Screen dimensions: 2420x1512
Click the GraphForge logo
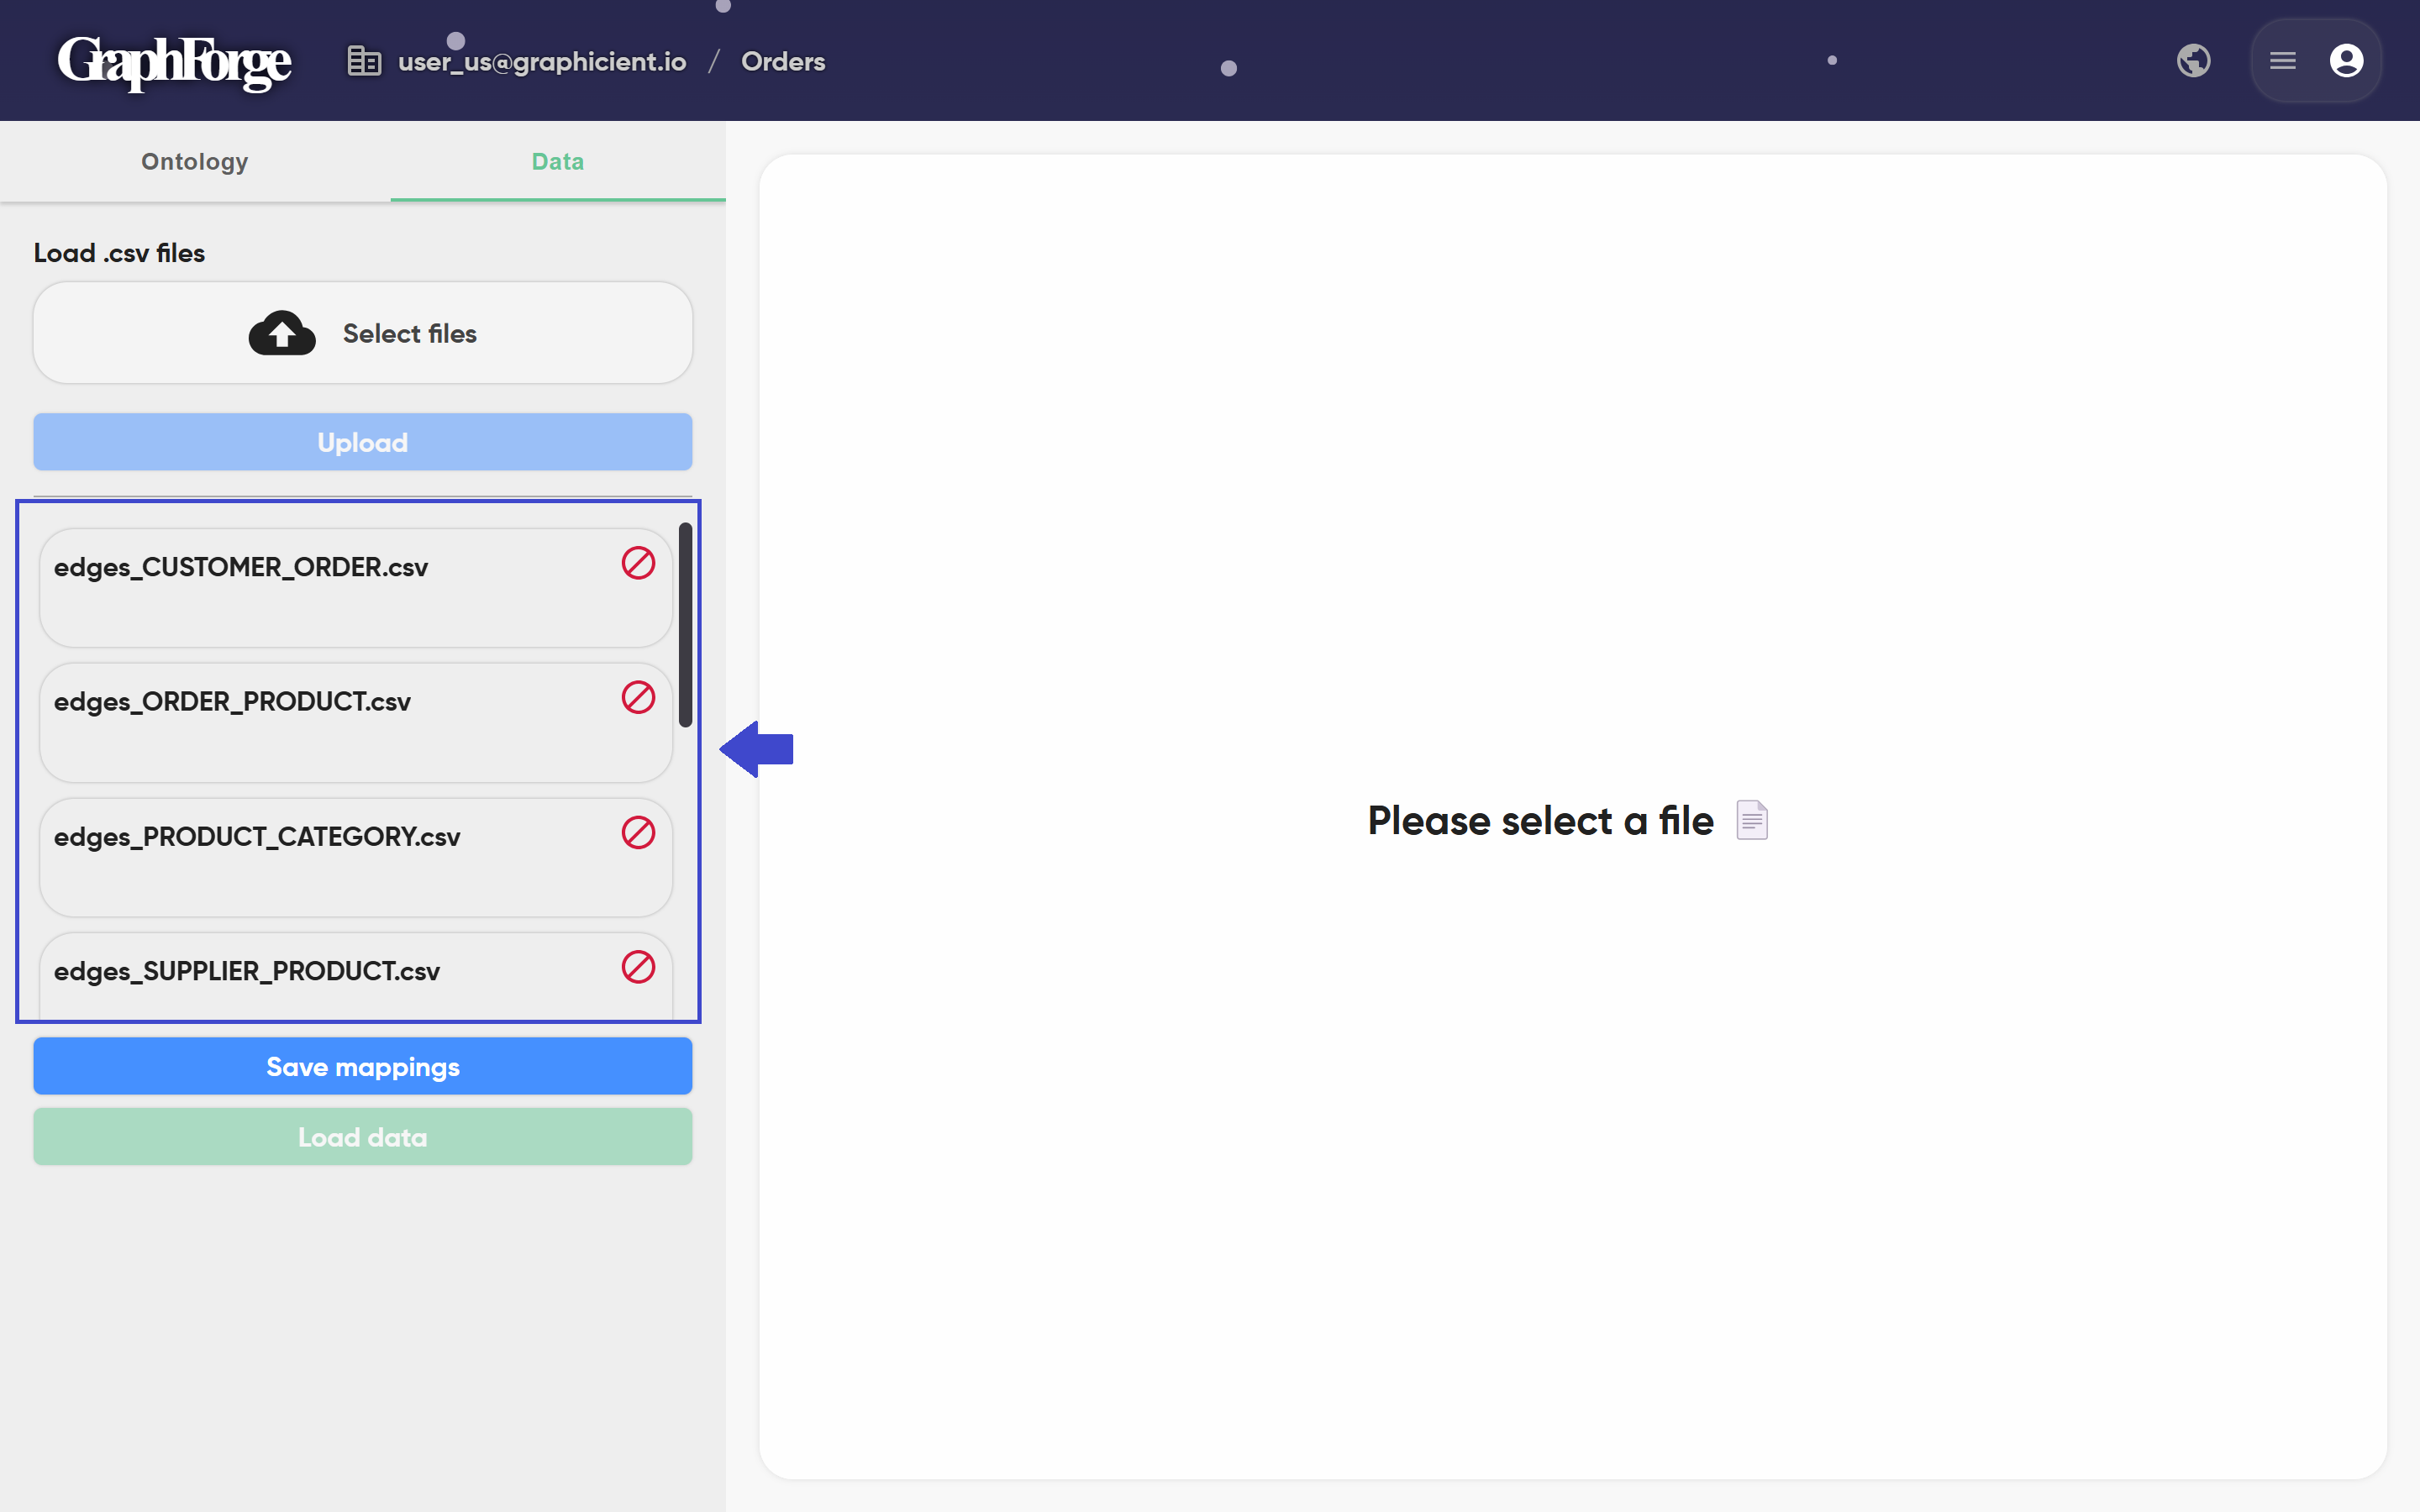click(174, 62)
